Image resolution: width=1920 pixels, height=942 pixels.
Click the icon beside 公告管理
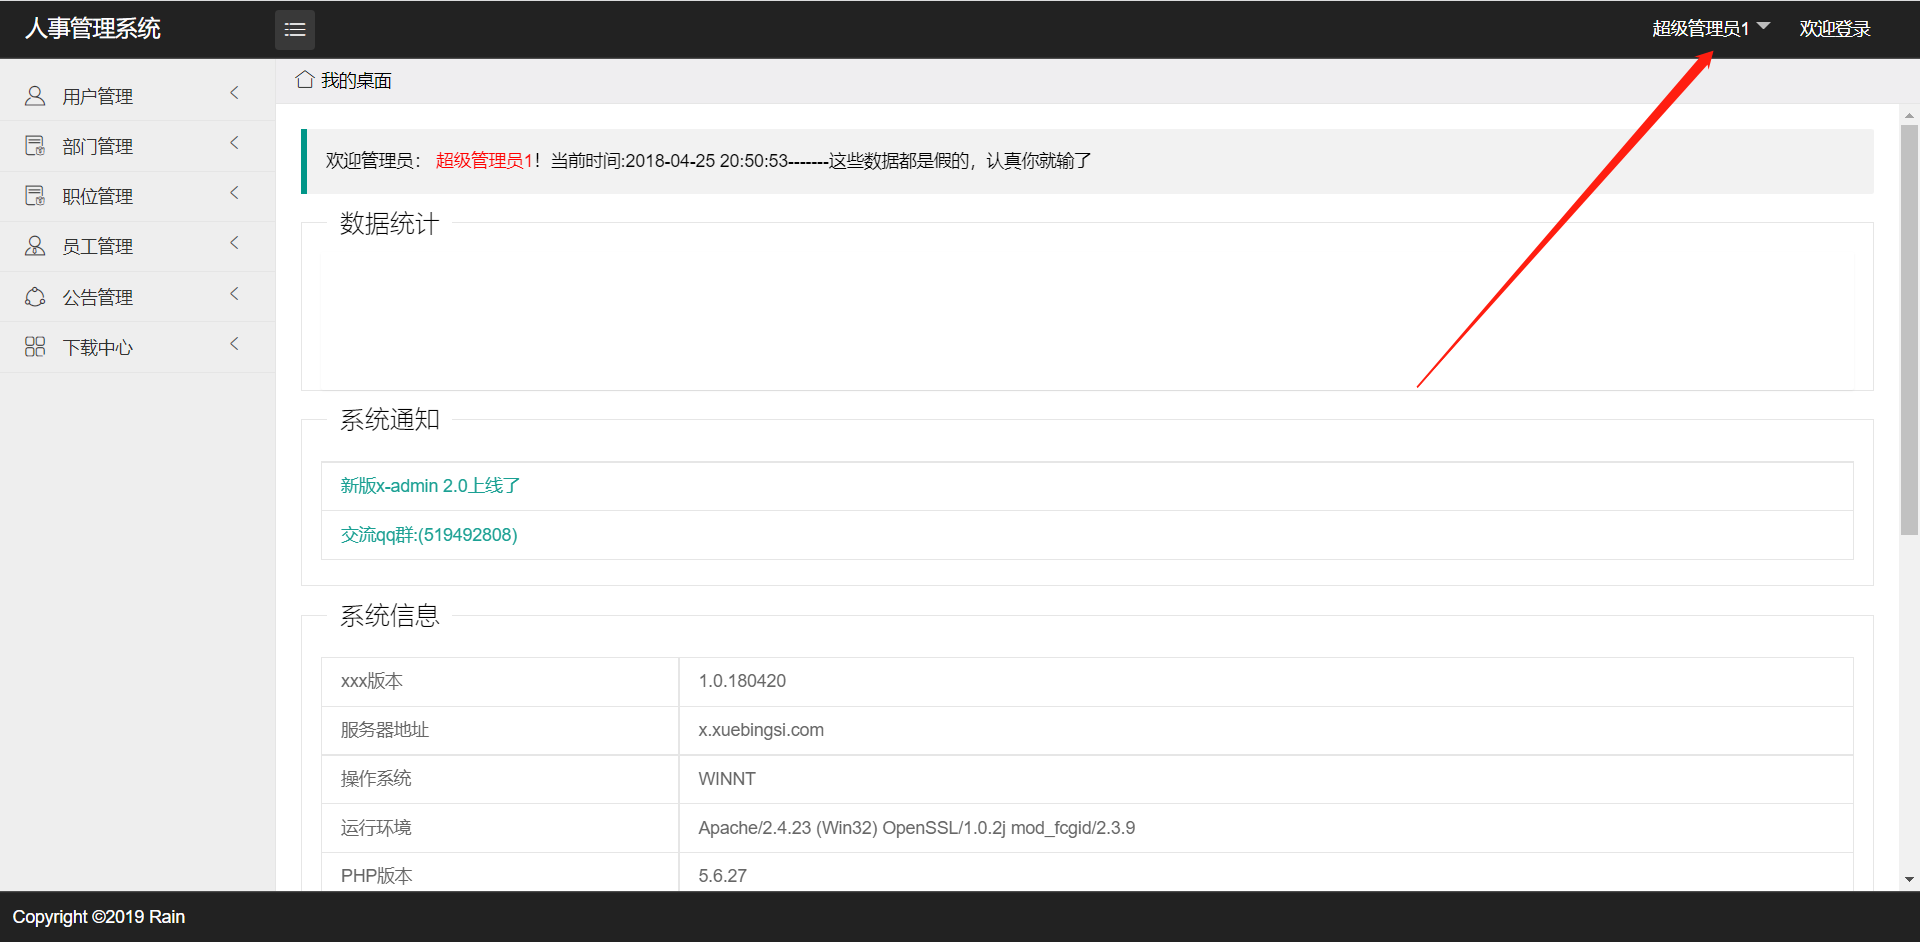tap(35, 297)
